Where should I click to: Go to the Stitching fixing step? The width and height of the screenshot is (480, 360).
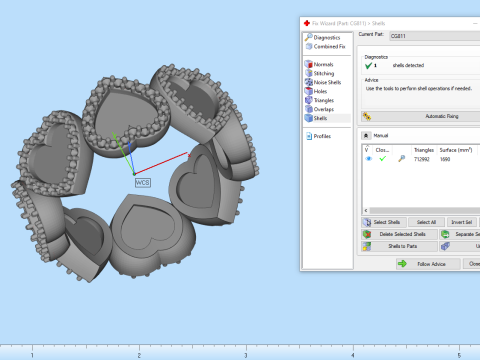click(x=319, y=73)
